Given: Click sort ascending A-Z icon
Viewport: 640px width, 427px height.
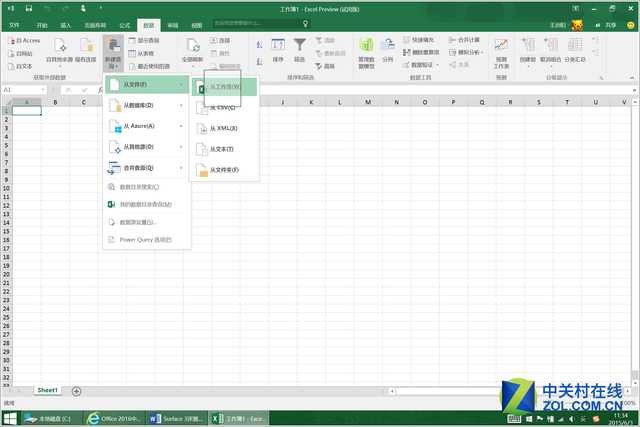Looking at the screenshot, I should click(x=259, y=44).
